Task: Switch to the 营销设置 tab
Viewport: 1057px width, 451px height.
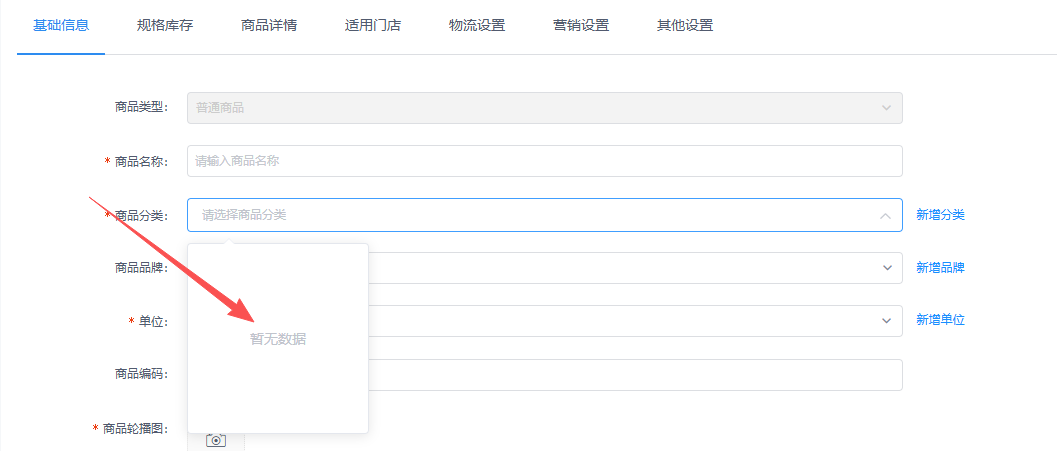Action: pos(581,26)
